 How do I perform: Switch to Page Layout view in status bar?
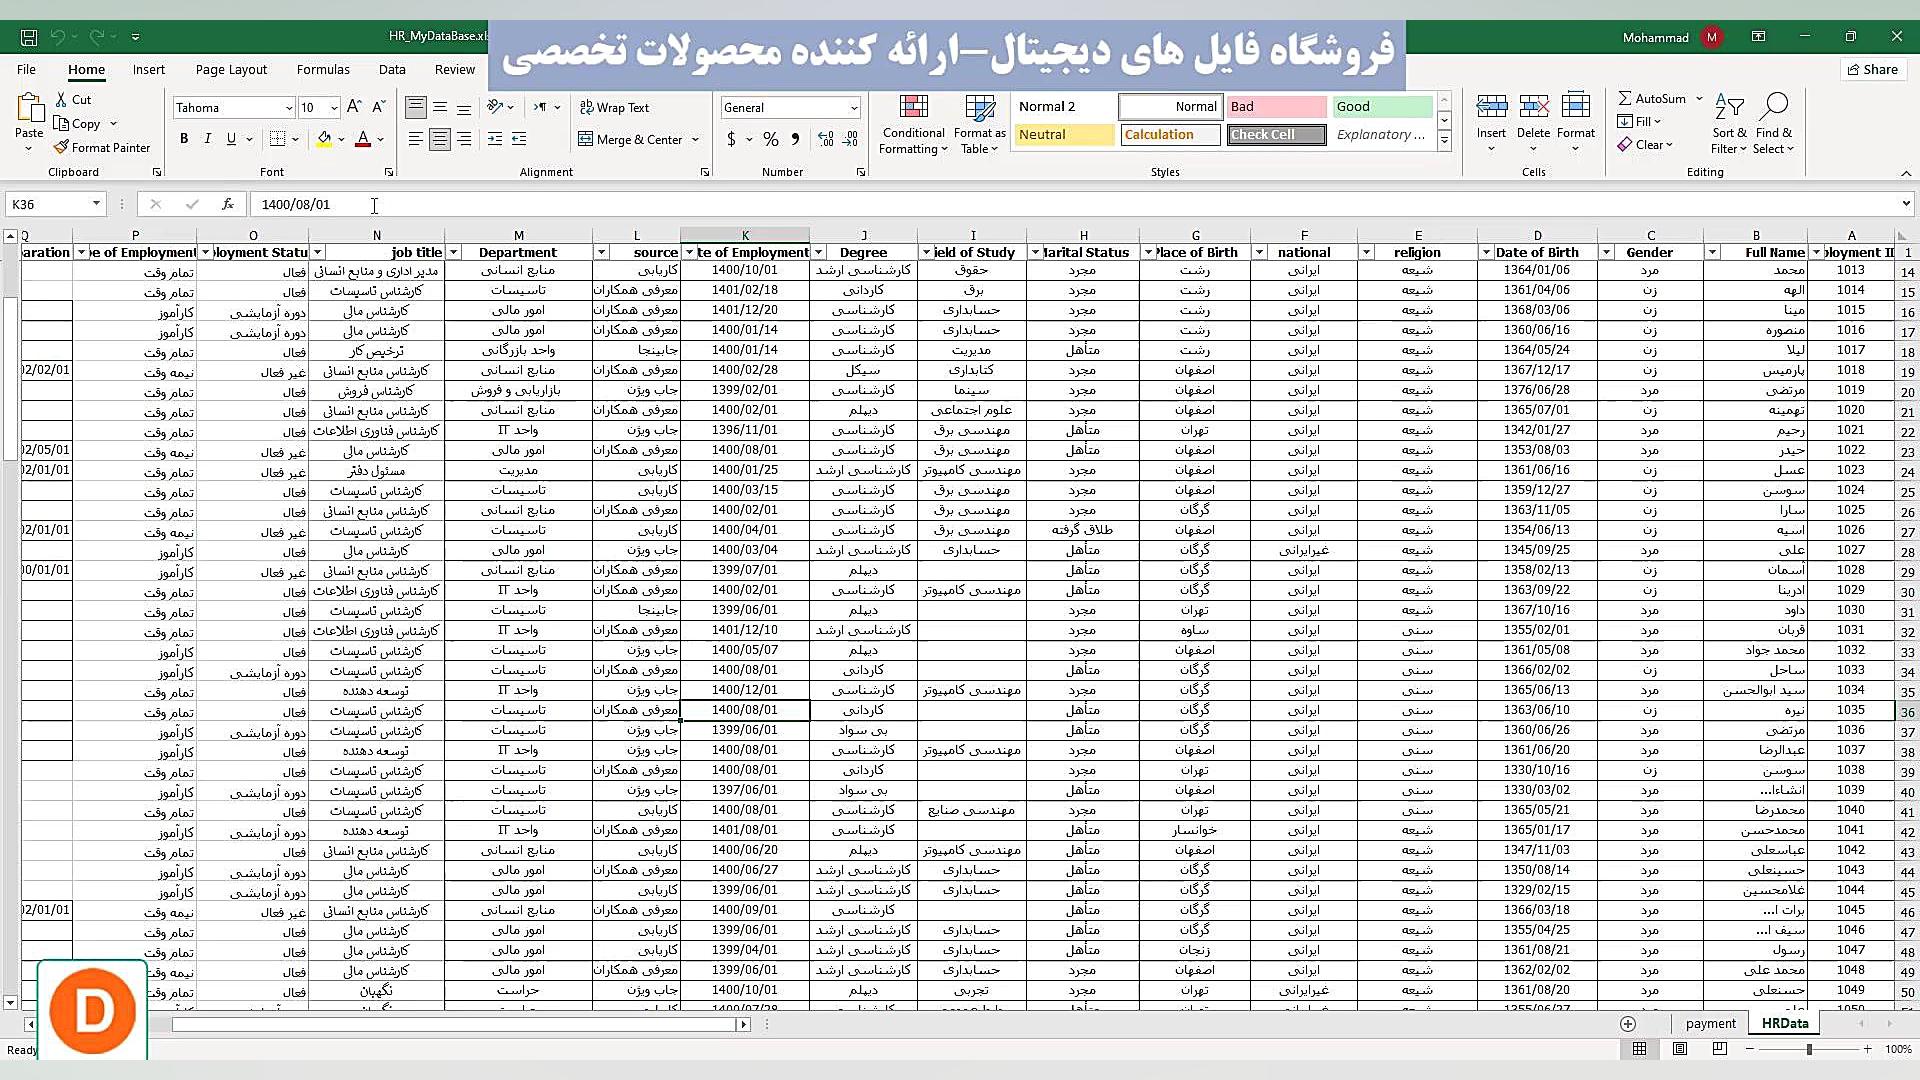click(x=1680, y=1049)
